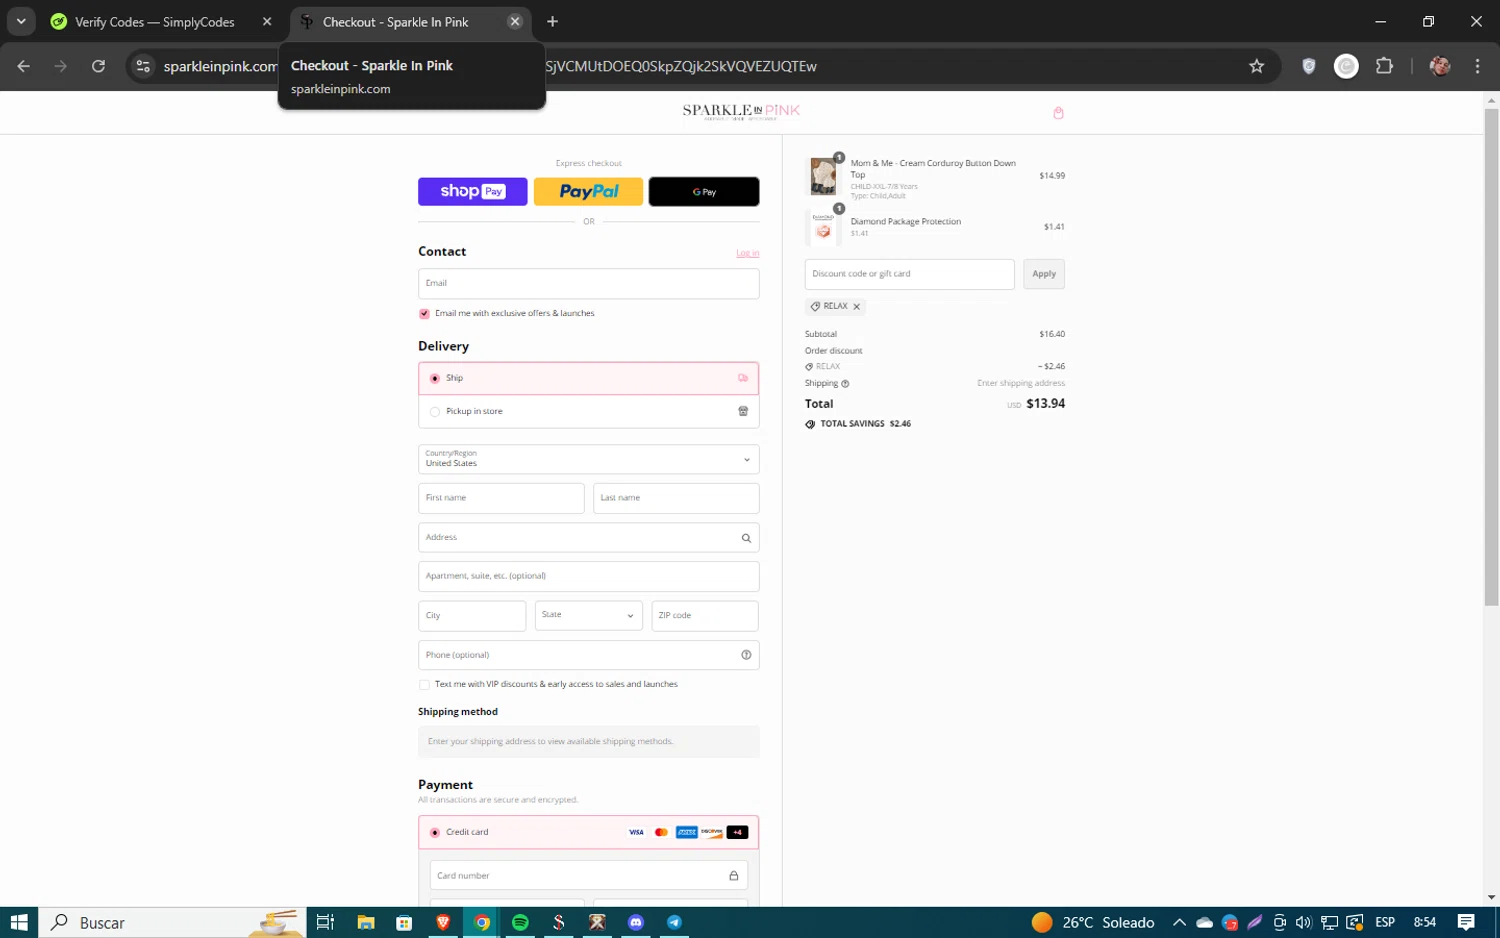This screenshot has width=1500, height=938.
Task: Pay with the PayPal button
Action: (588, 191)
